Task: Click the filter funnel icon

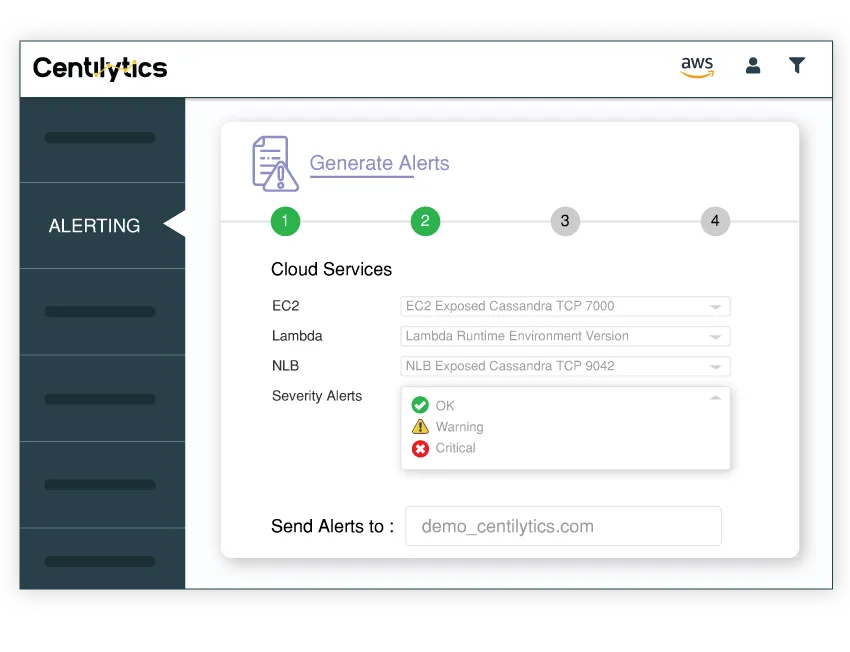Action: (796, 65)
